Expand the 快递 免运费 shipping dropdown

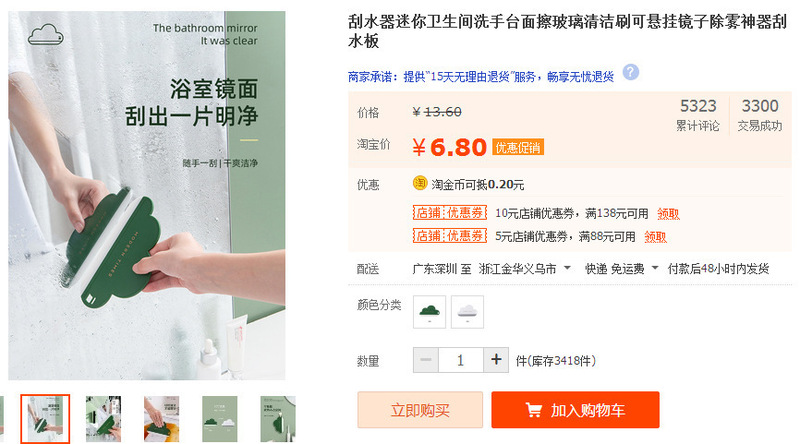[621, 269]
